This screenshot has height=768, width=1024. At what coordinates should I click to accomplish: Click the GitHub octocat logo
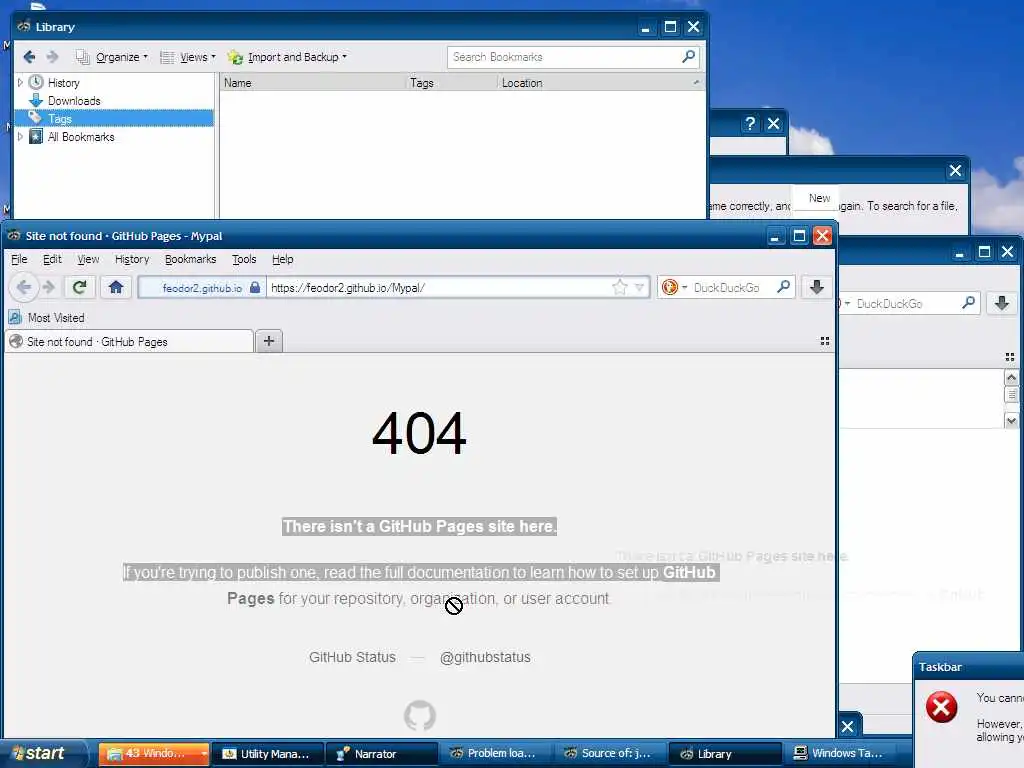419,715
